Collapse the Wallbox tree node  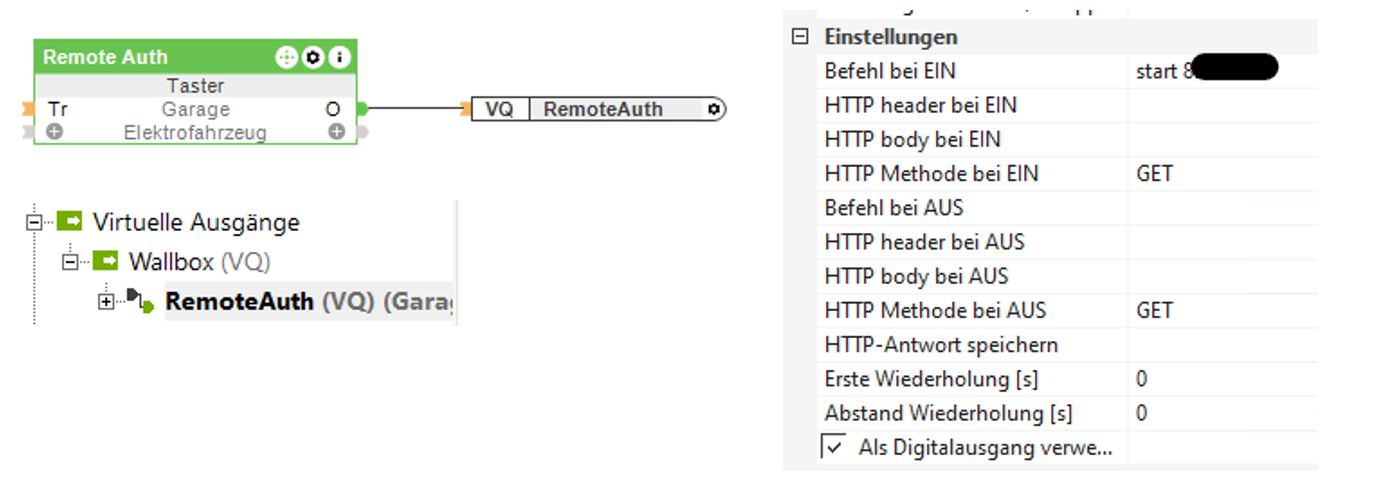pyautogui.click(x=71, y=262)
